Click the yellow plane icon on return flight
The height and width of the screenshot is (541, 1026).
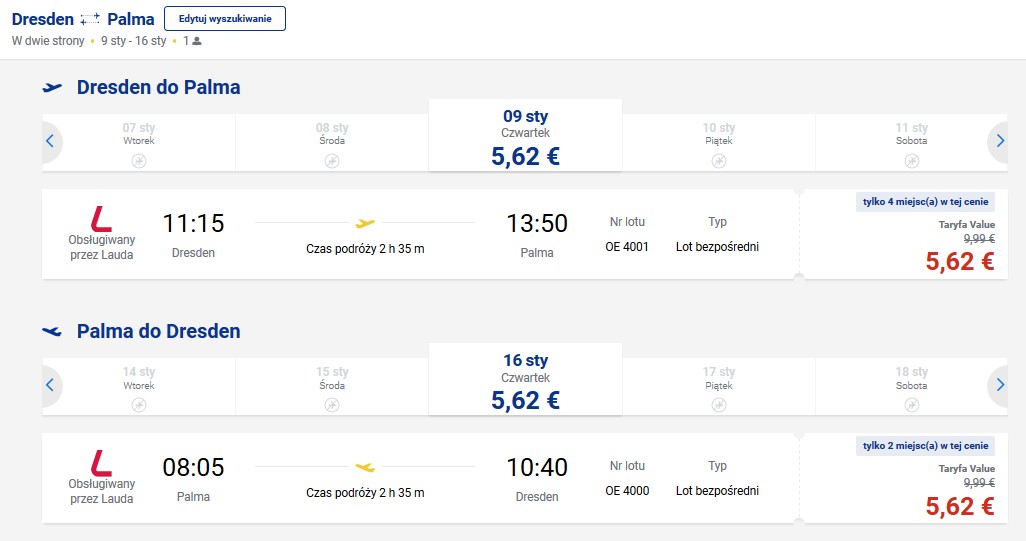[x=365, y=467]
